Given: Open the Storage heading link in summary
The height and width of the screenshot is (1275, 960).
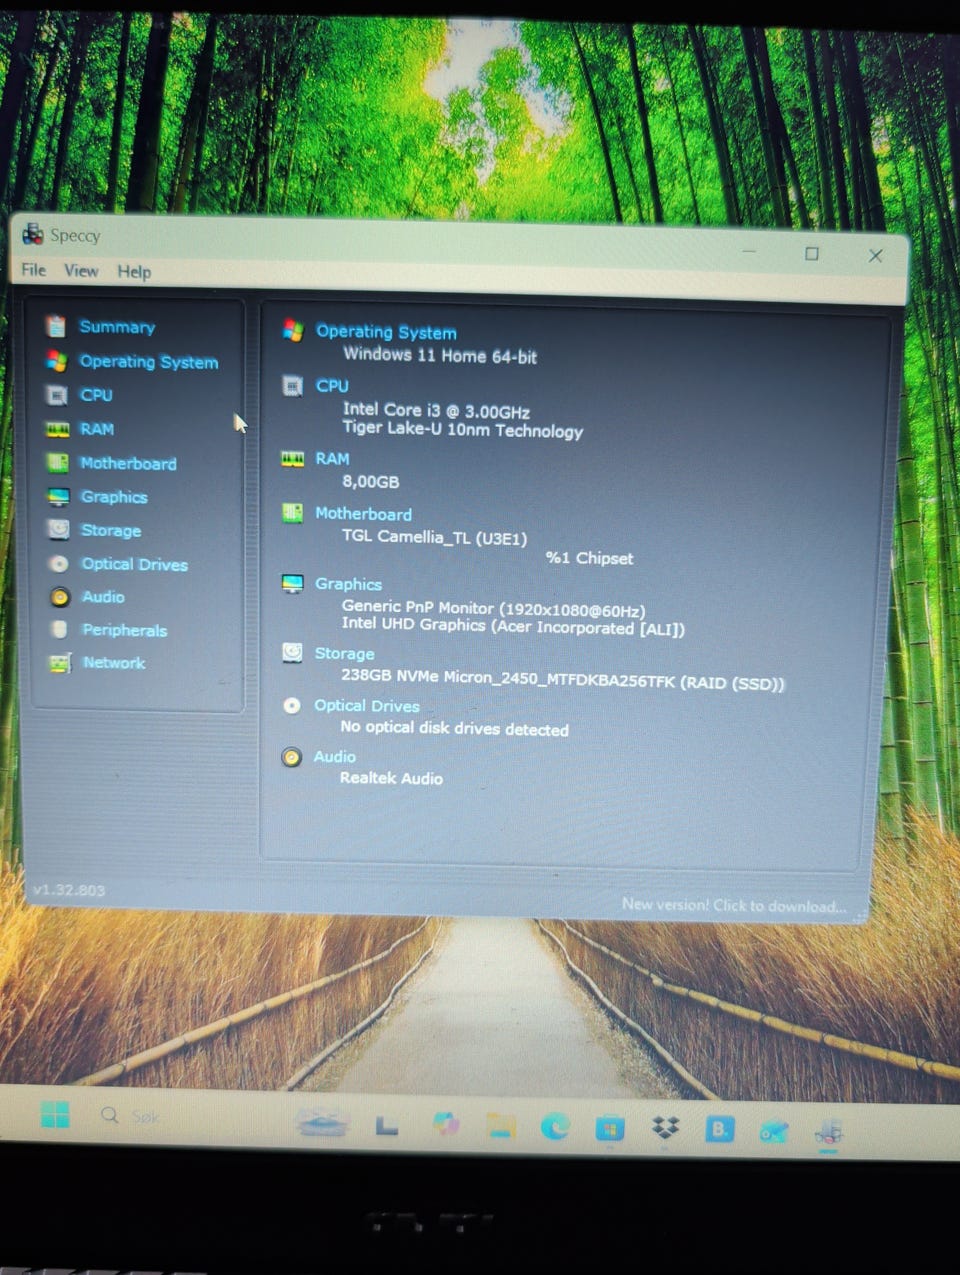Looking at the screenshot, I should 344,654.
